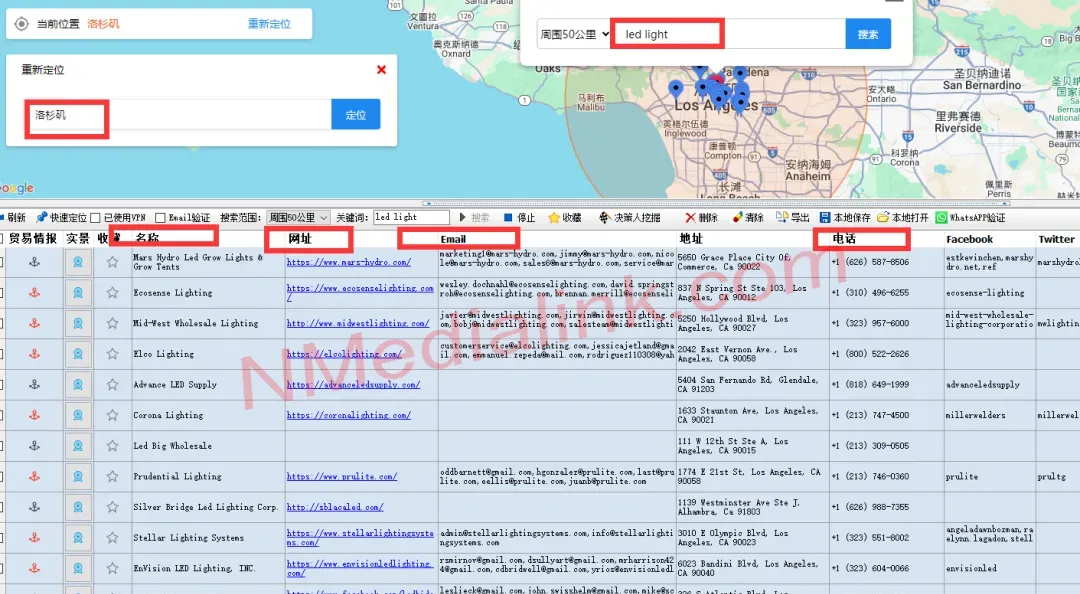The width and height of the screenshot is (1080, 594).
Task: Click the 快速定位 quick locate icon
Action: pos(41,218)
